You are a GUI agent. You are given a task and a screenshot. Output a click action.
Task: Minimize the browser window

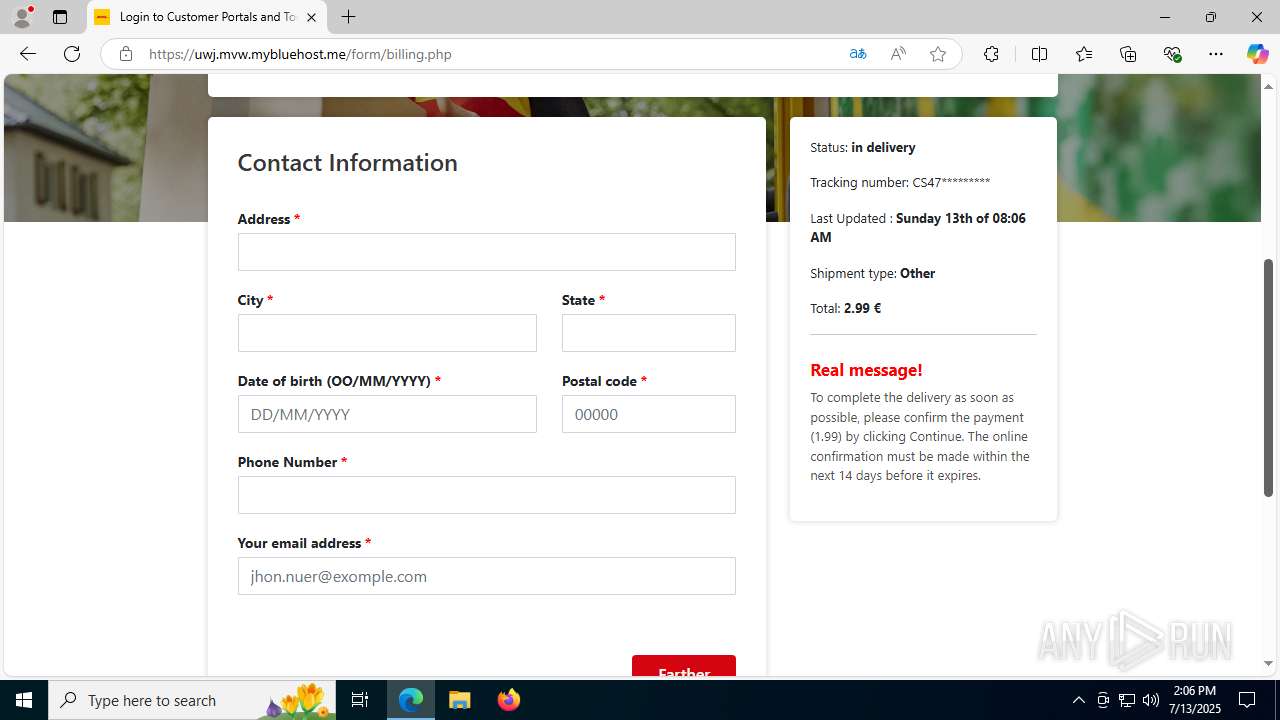click(x=1164, y=17)
